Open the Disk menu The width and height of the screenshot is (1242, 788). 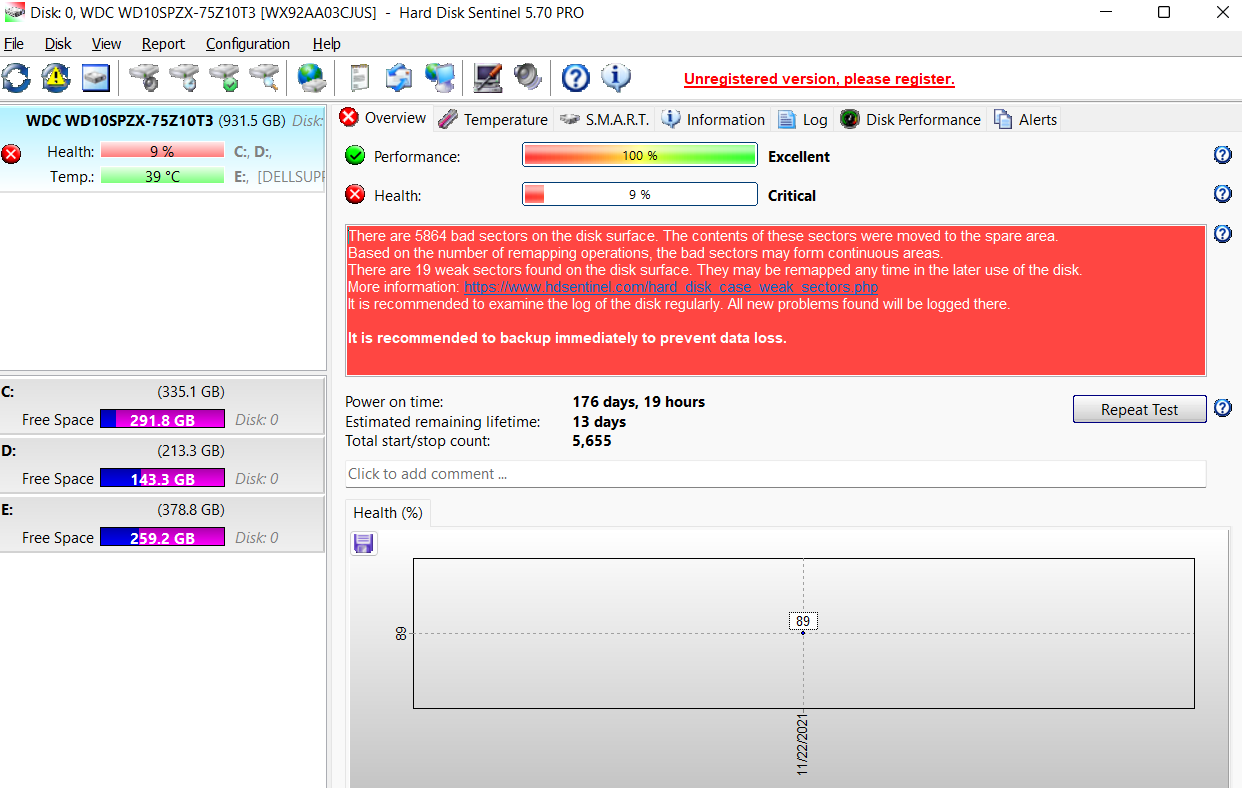pyautogui.click(x=58, y=44)
